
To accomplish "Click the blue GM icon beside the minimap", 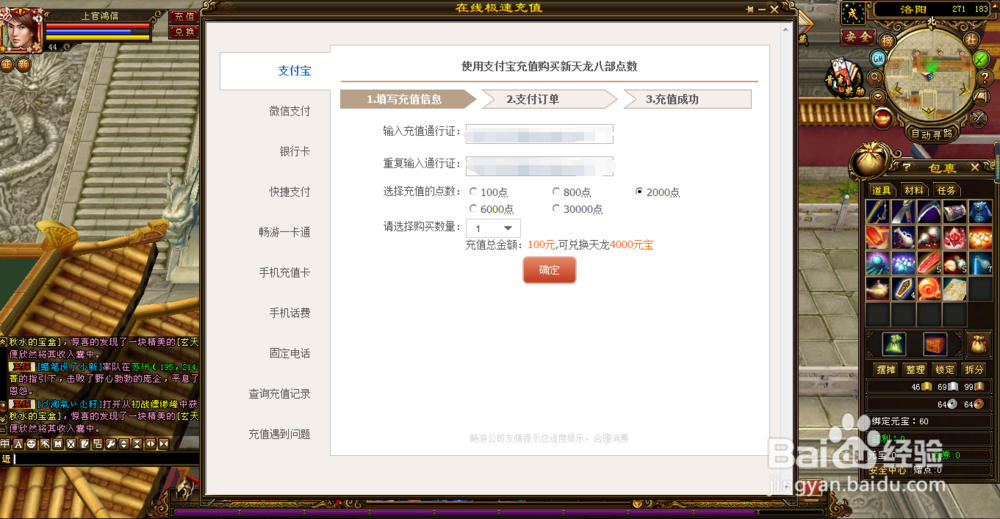I will (878, 58).
